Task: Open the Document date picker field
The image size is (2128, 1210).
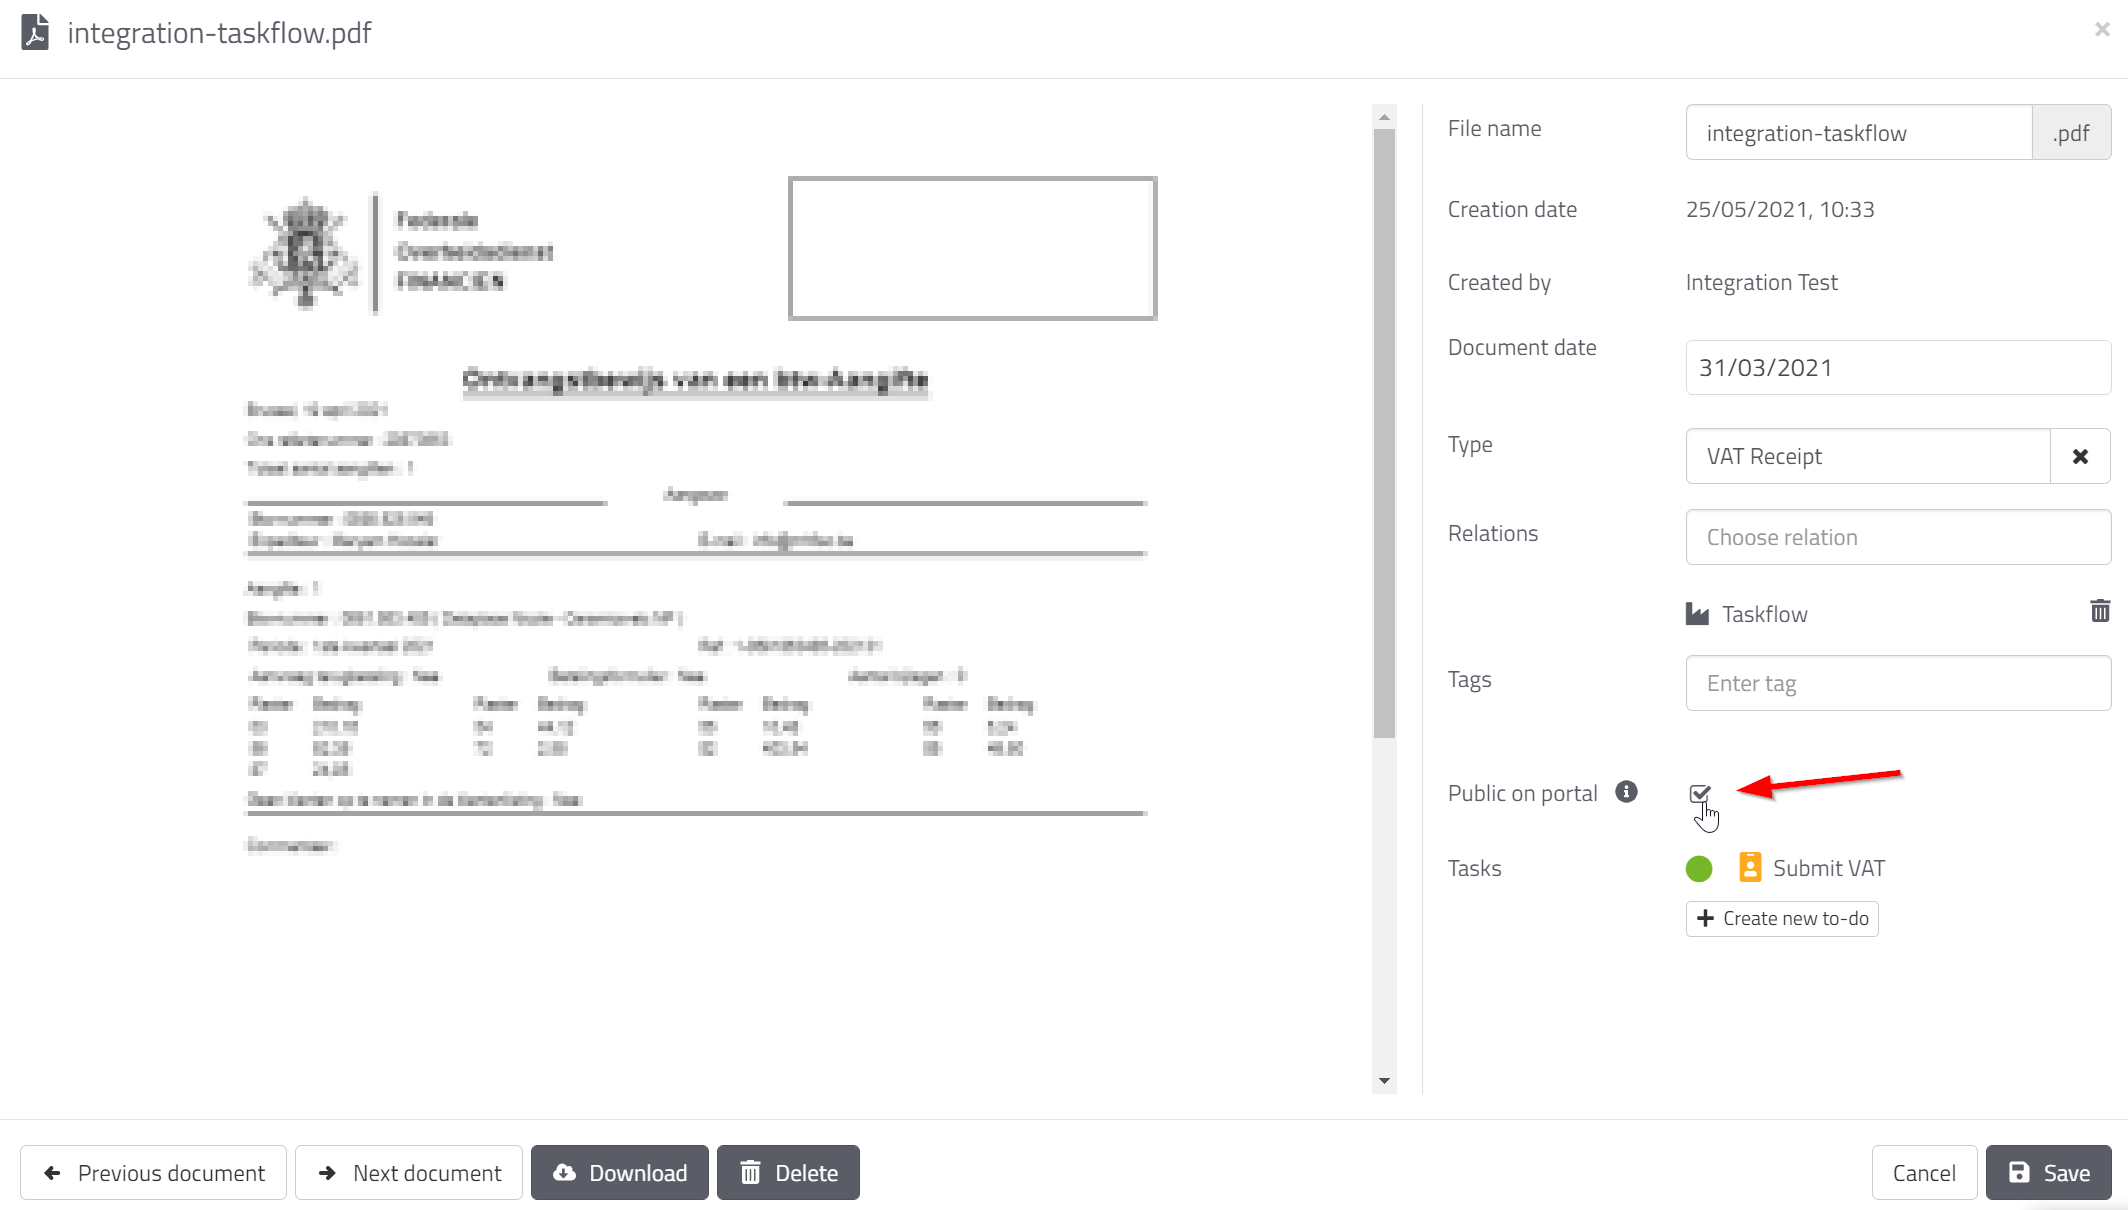Action: (1897, 367)
